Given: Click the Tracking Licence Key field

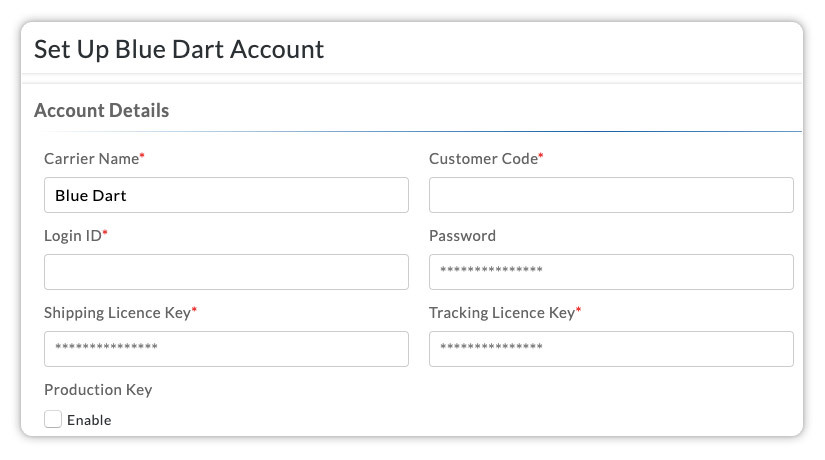Looking at the screenshot, I should point(611,349).
